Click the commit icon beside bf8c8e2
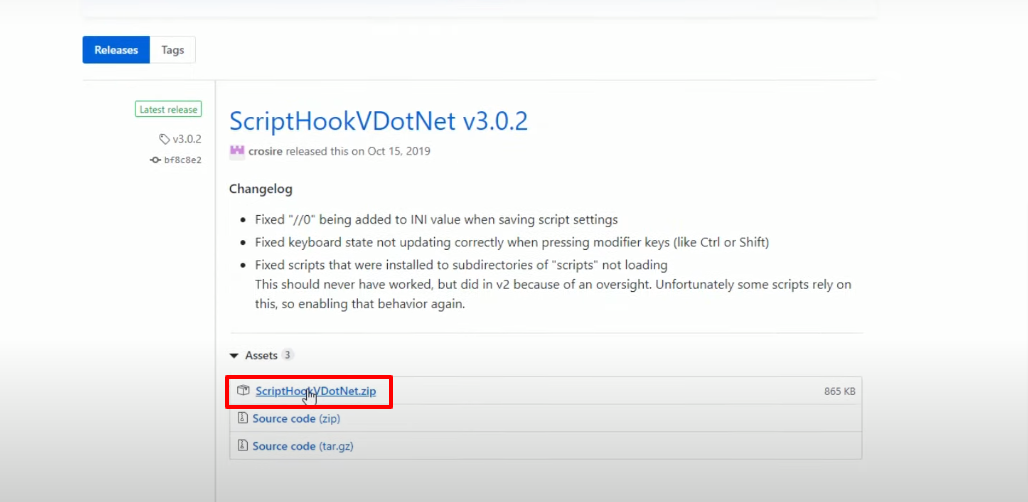 (x=155, y=159)
